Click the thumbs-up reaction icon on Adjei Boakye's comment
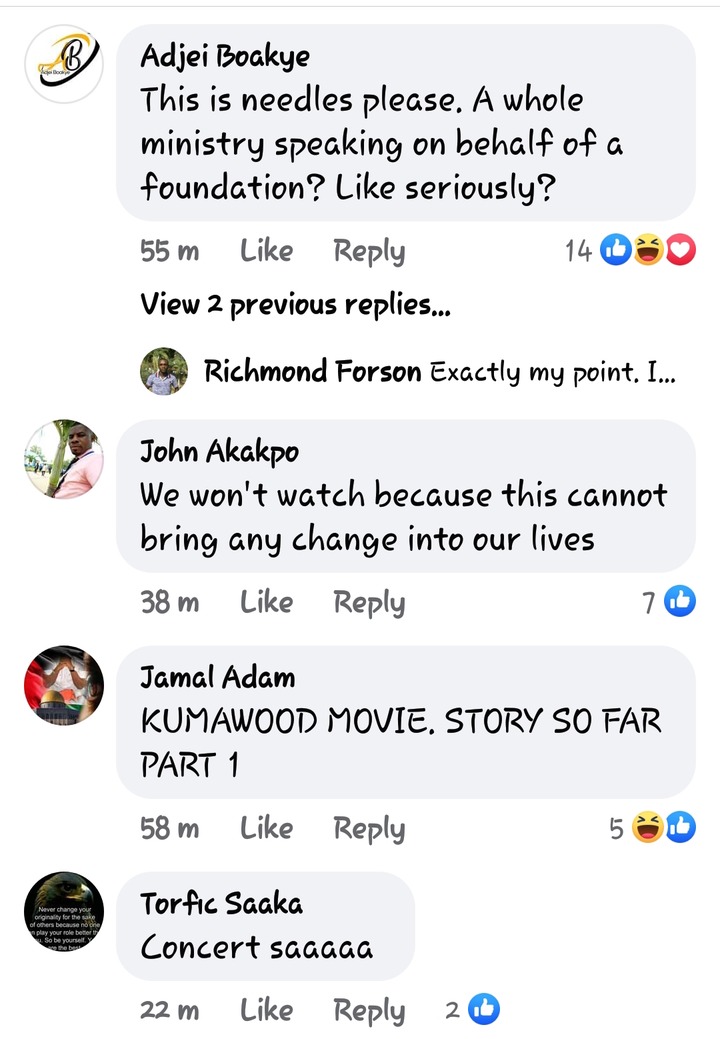The width and height of the screenshot is (720, 1039). [x=615, y=250]
